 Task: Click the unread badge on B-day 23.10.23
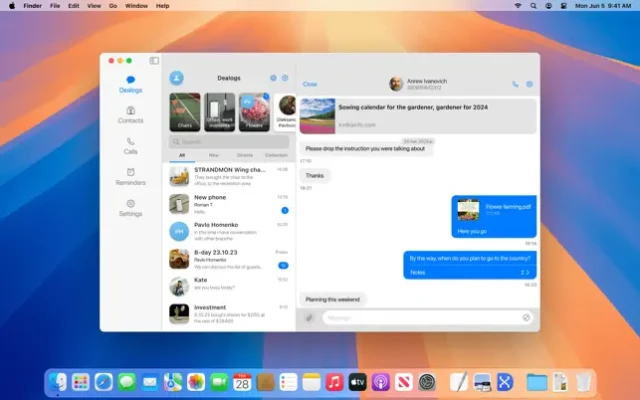coord(283,266)
